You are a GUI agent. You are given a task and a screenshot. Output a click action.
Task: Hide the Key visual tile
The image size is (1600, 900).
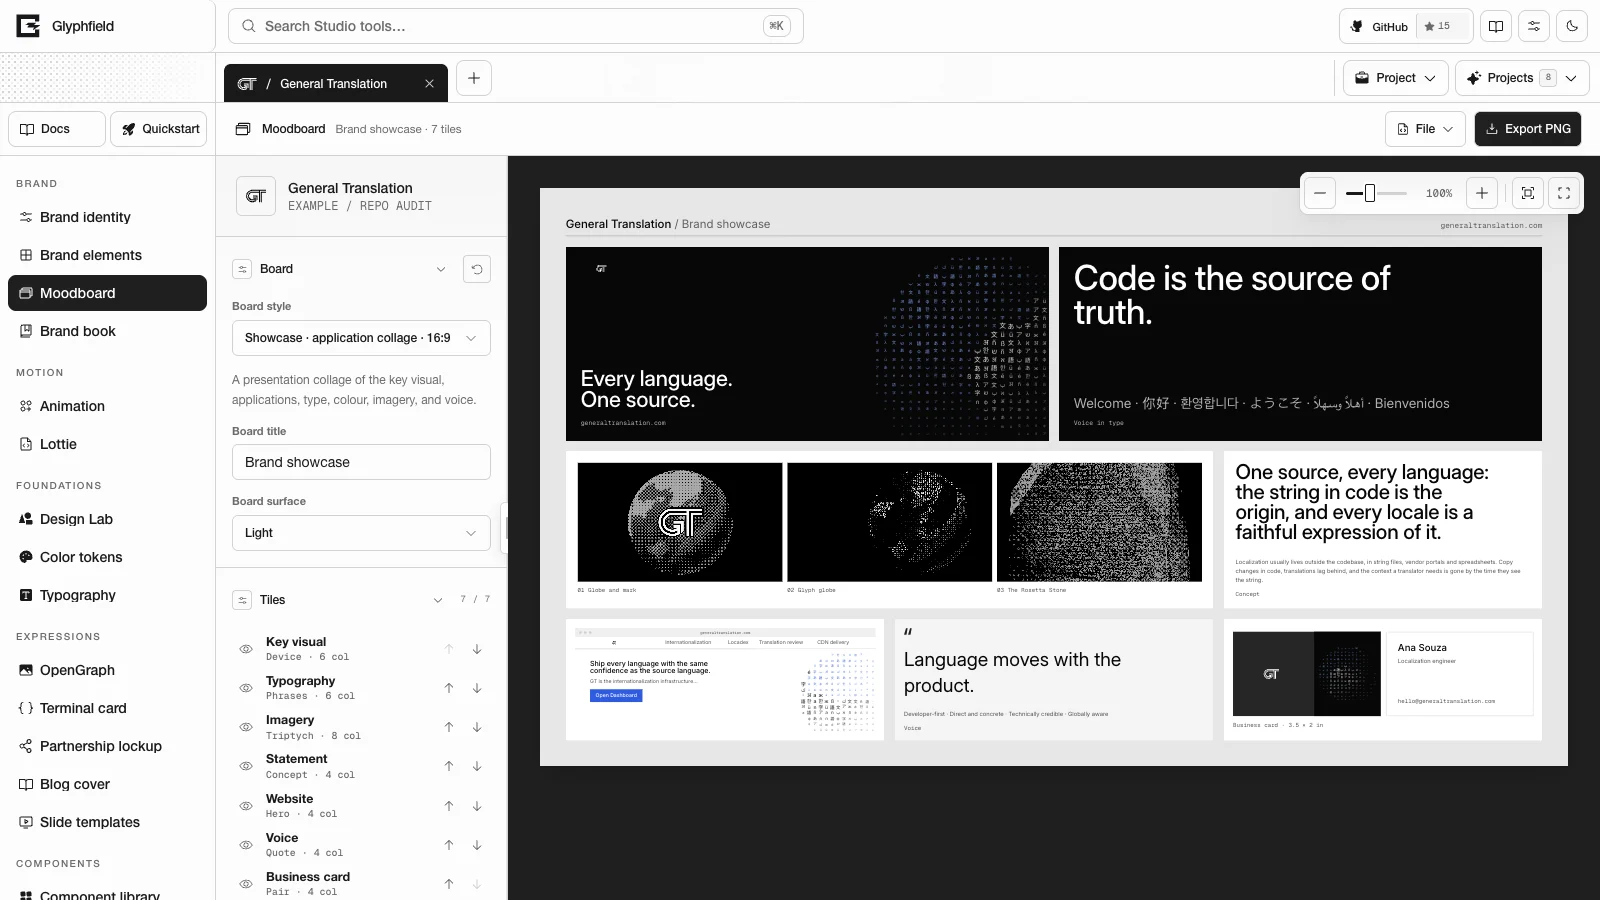(x=245, y=649)
